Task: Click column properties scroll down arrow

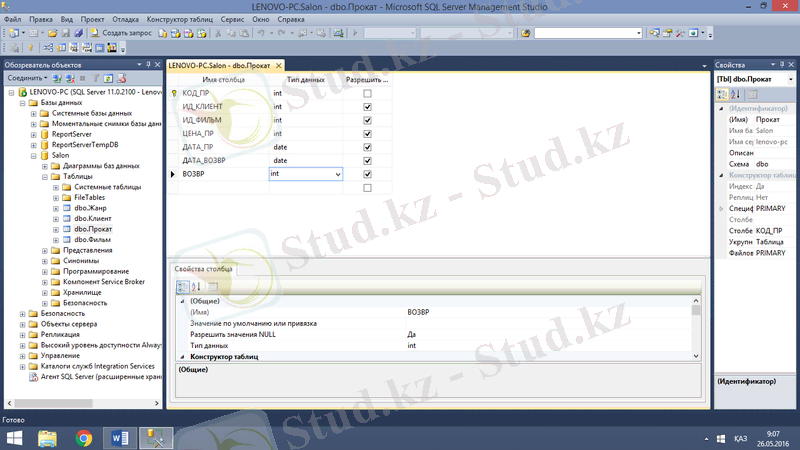Action: point(696,357)
